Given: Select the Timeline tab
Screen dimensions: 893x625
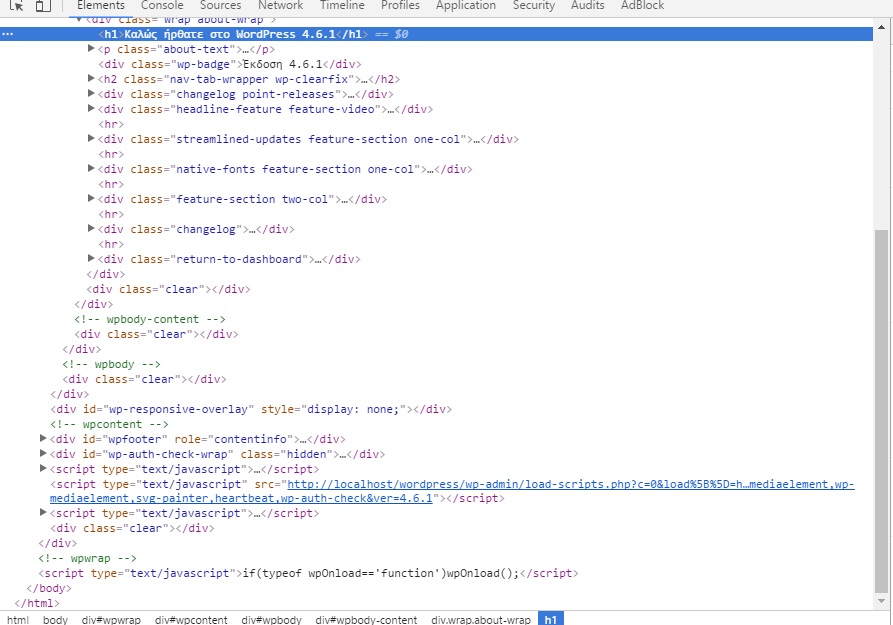Looking at the screenshot, I should (x=342, y=6).
